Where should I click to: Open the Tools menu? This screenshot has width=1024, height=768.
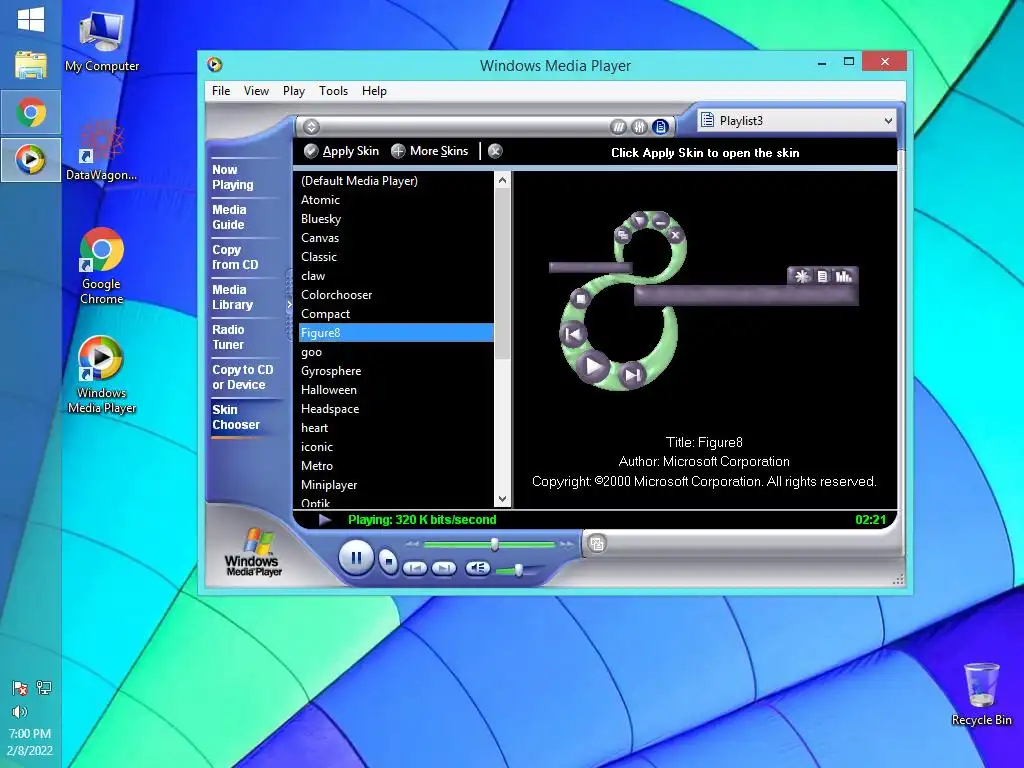[333, 91]
